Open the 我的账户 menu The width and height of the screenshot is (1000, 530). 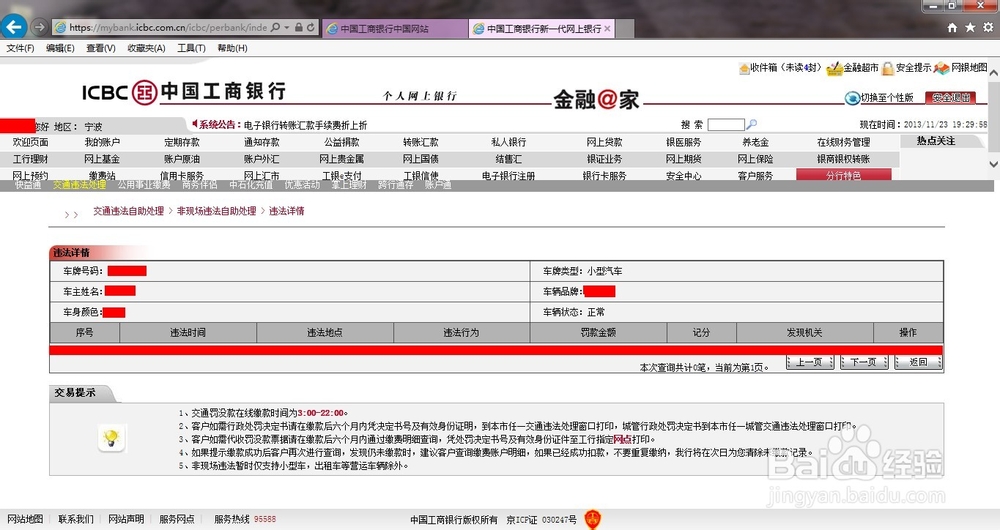[102, 142]
